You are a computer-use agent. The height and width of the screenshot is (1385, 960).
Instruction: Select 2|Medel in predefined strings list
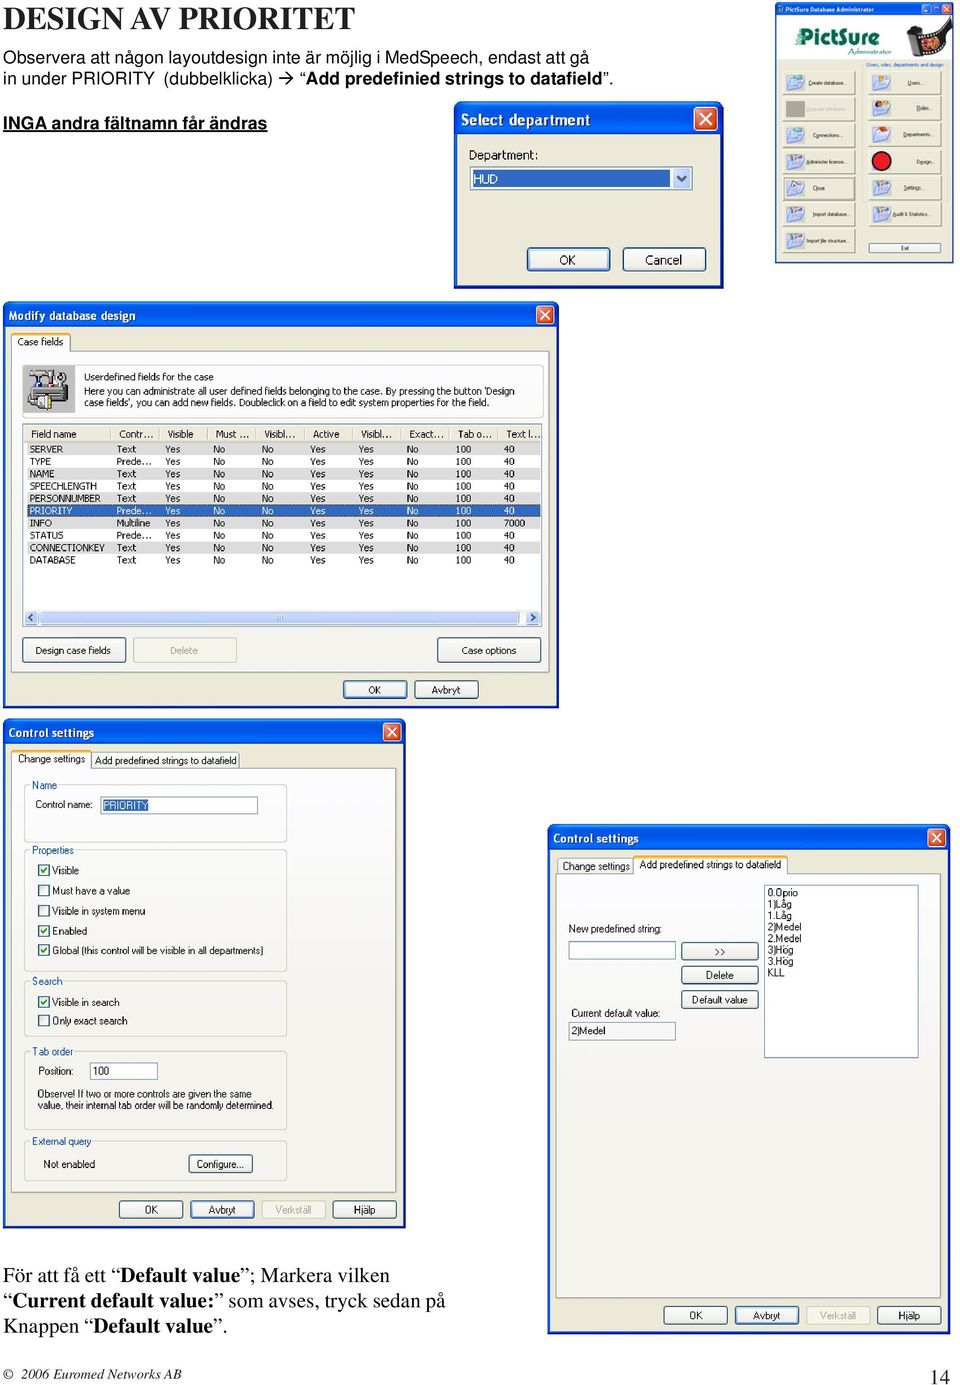coord(785,927)
